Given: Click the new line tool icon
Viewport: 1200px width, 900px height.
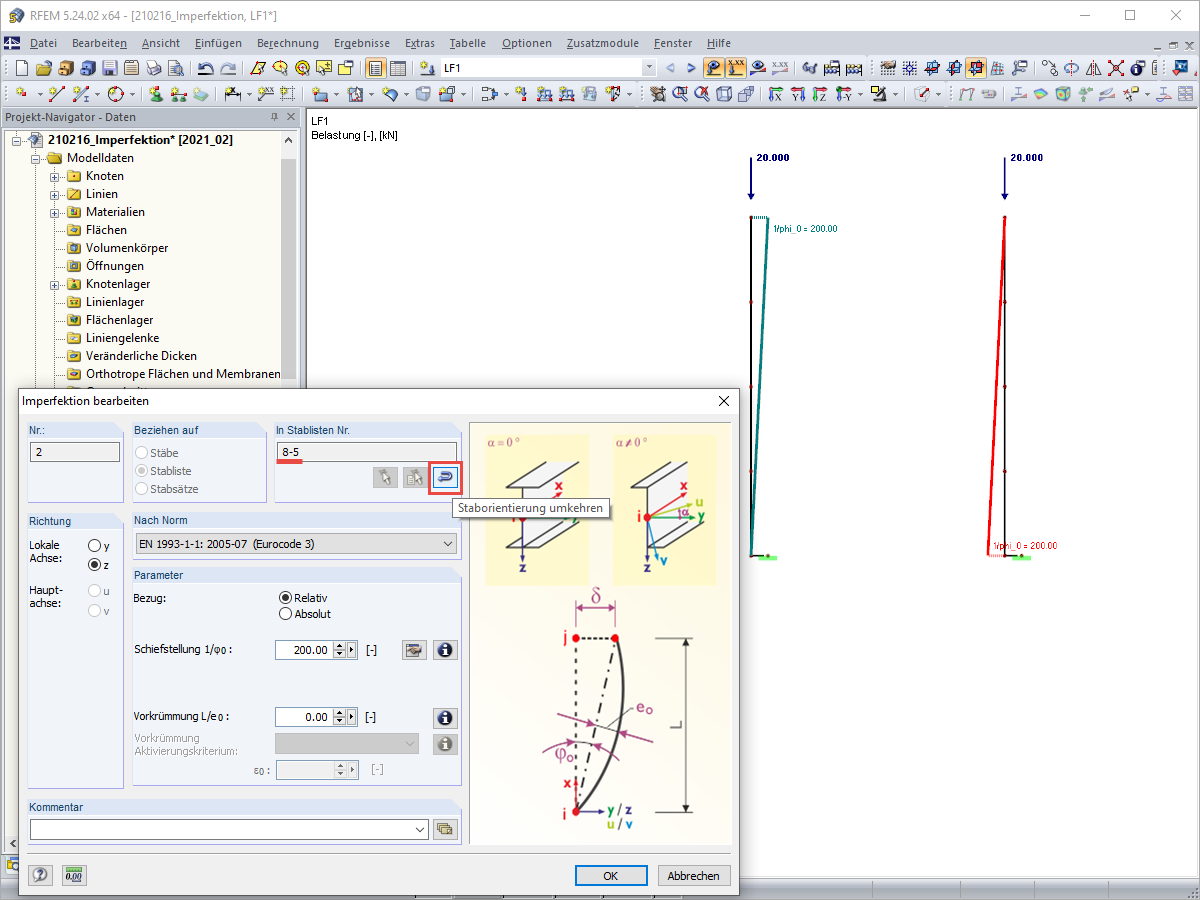Looking at the screenshot, I should (57, 94).
